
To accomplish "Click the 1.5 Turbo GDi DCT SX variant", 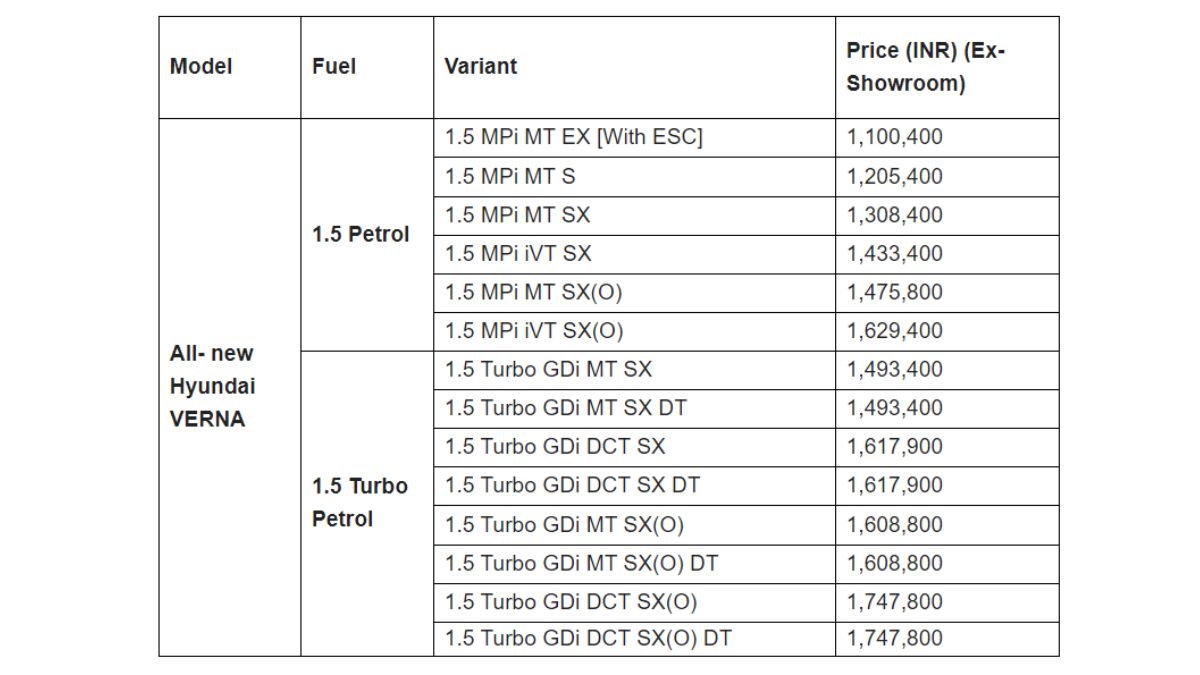I will click(555, 447).
